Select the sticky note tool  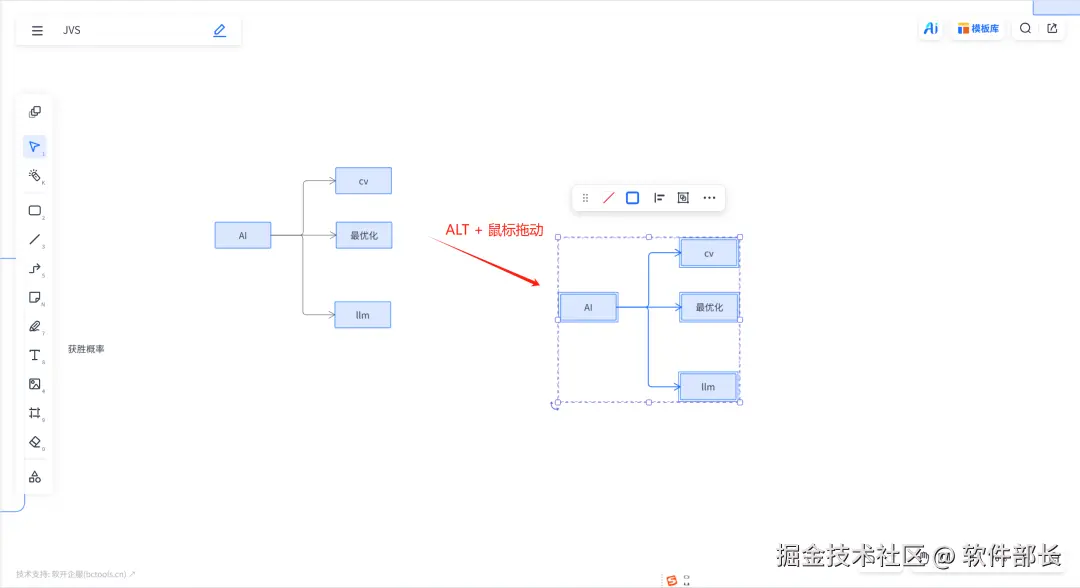(34, 297)
